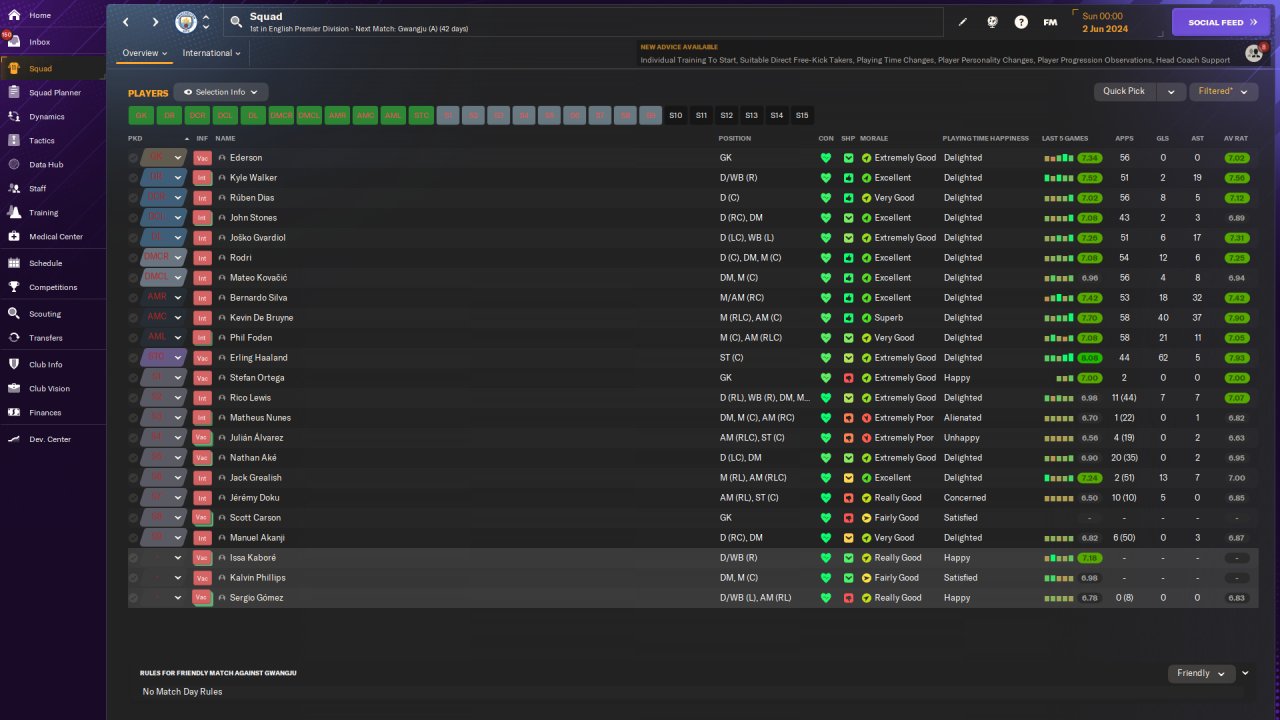The image size is (1280, 720).
Task: Open Transfers from the sidebar
Action: click(52, 338)
